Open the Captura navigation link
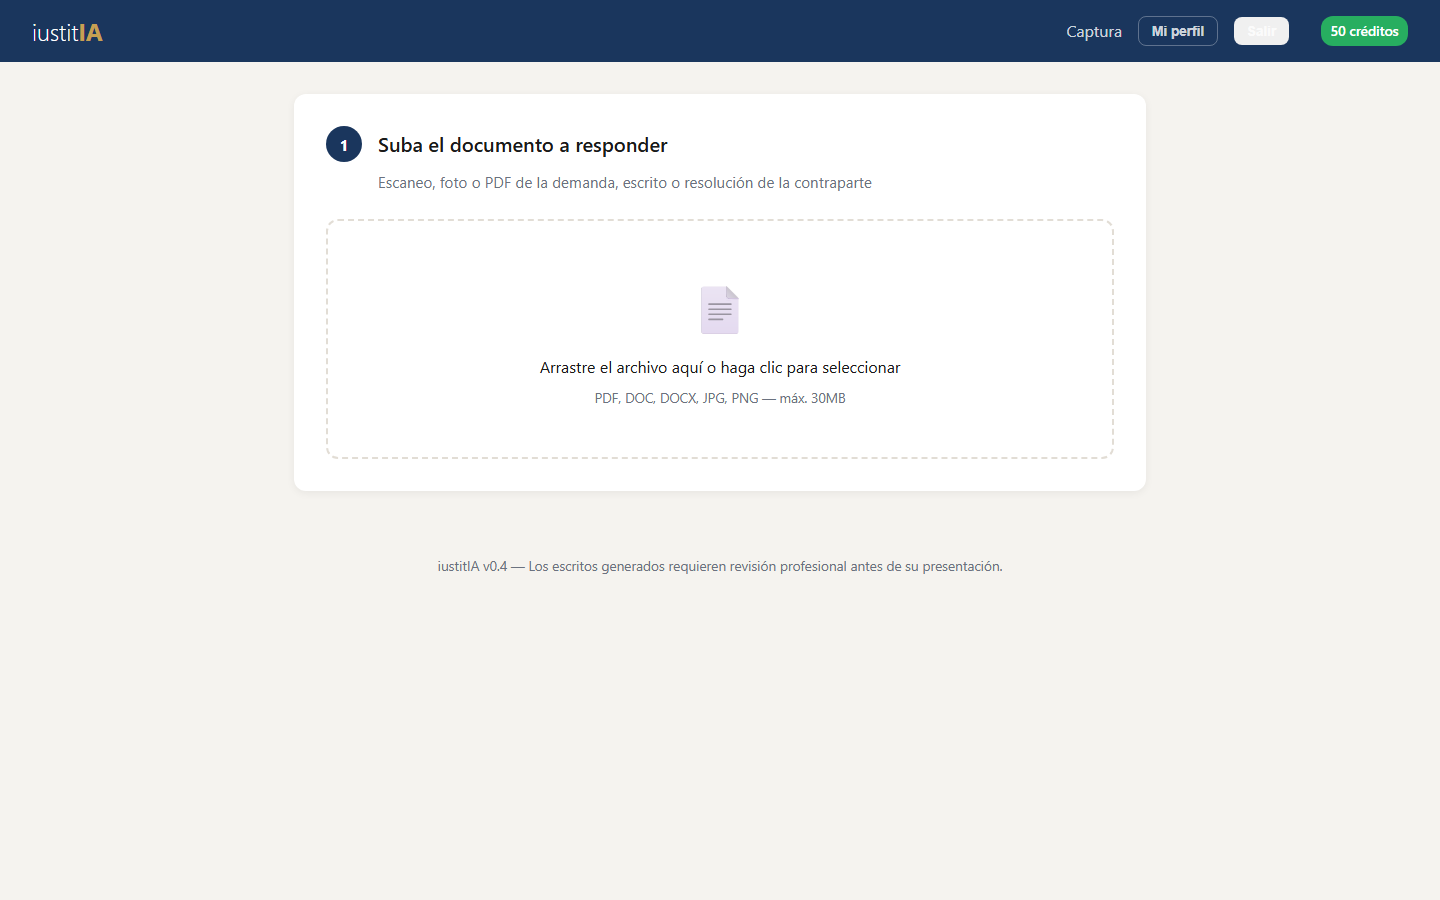Image resolution: width=1440 pixels, height=900 pixels. (1094, 31)
